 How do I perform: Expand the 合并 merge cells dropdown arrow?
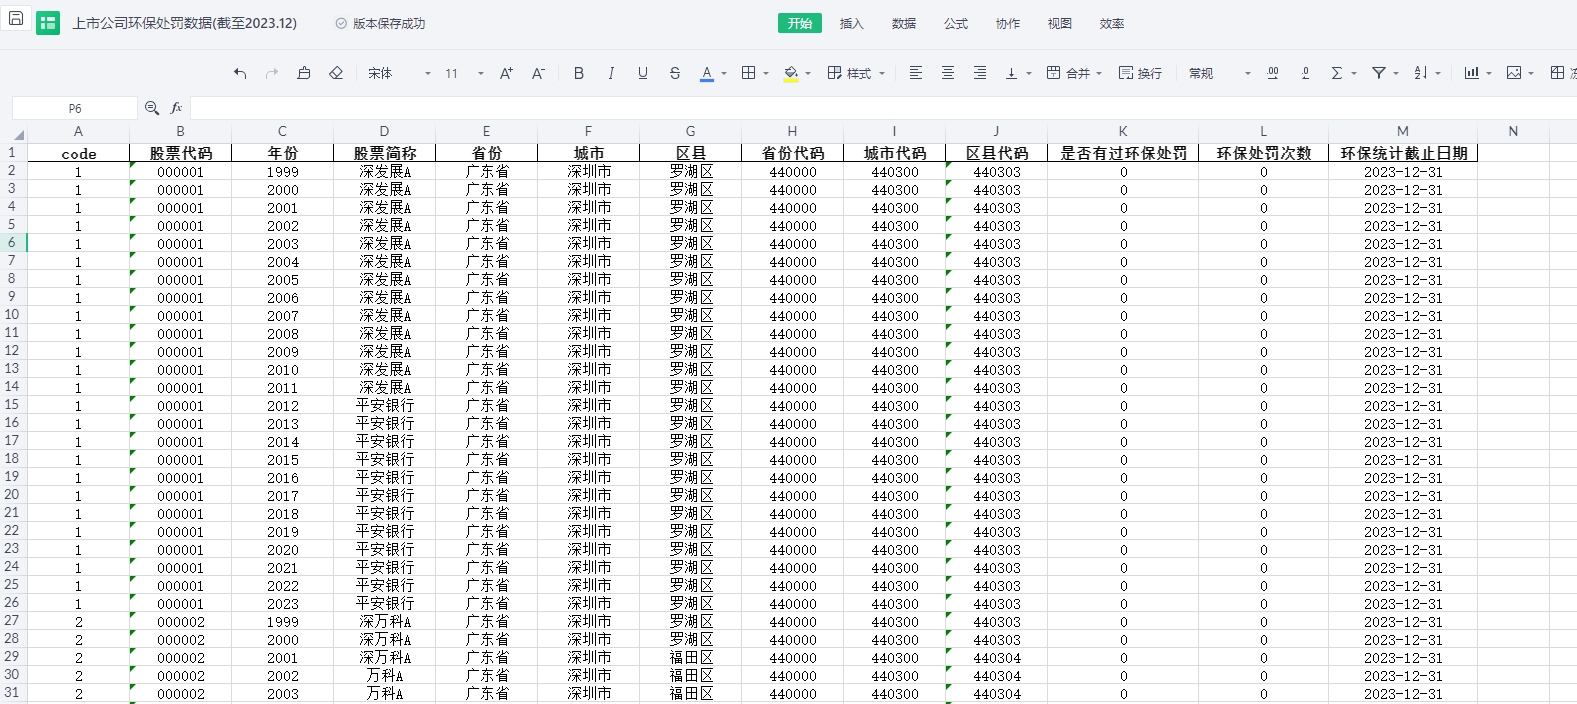pyautogui.click(x=1099, y=73)
